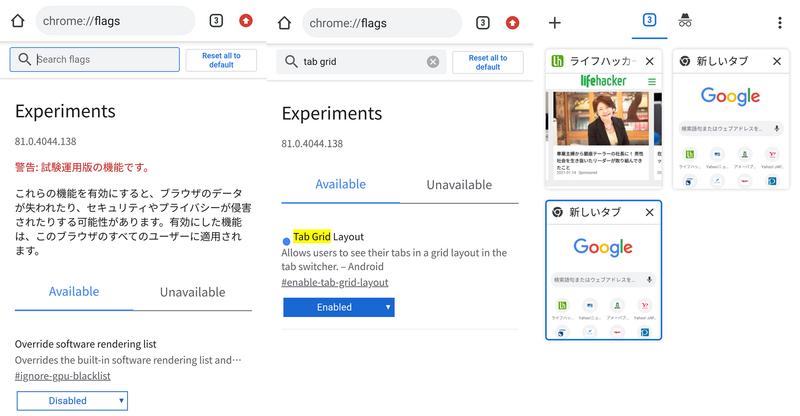Add a new tab with plus icon
The width and height of the screenshot is (800, 416).
click(x=555, y=22)
